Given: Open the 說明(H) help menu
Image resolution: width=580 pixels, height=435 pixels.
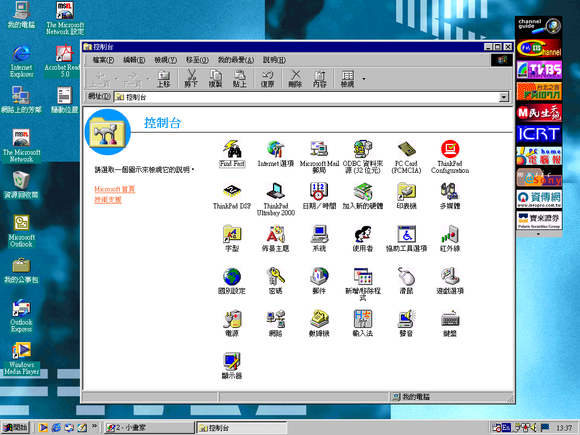Looking at the screenshot, I should 274,60.
